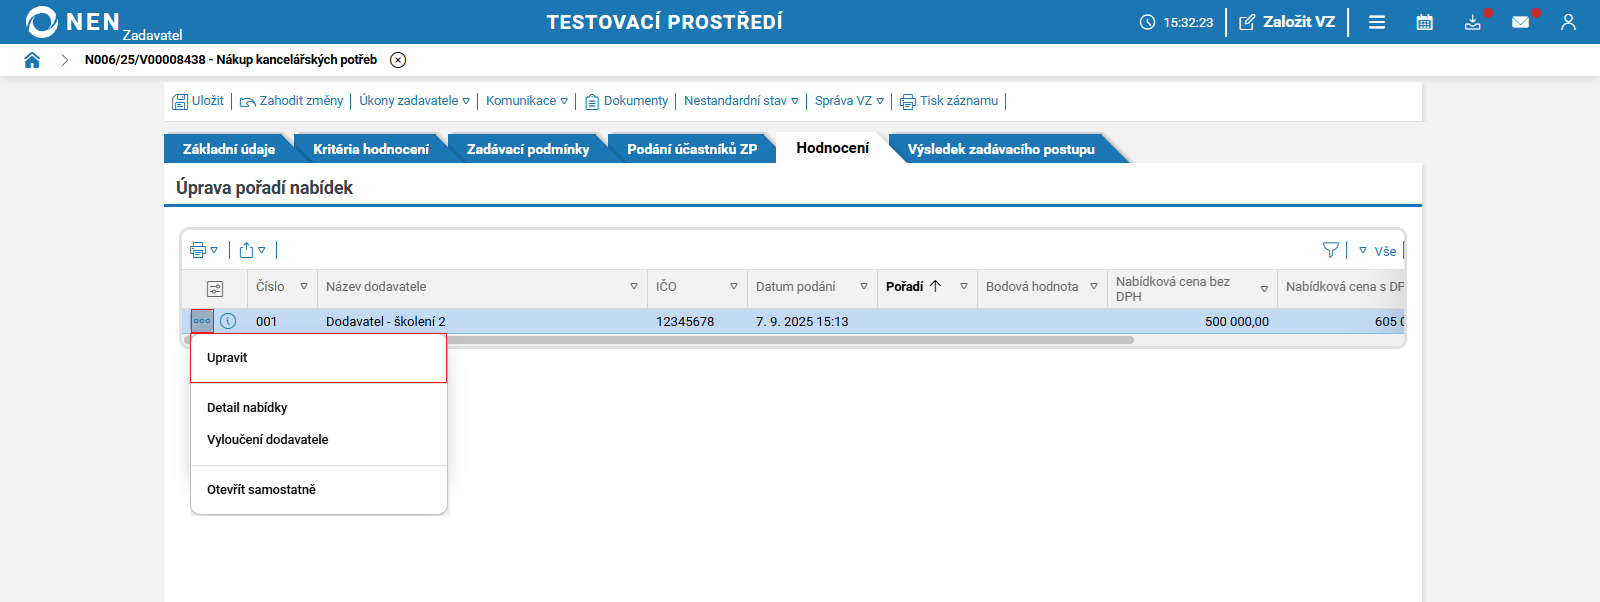Switch to Podání účastníků ZP tab
The height and width of the screenshot is (602, 1600).
pos(692,149)
